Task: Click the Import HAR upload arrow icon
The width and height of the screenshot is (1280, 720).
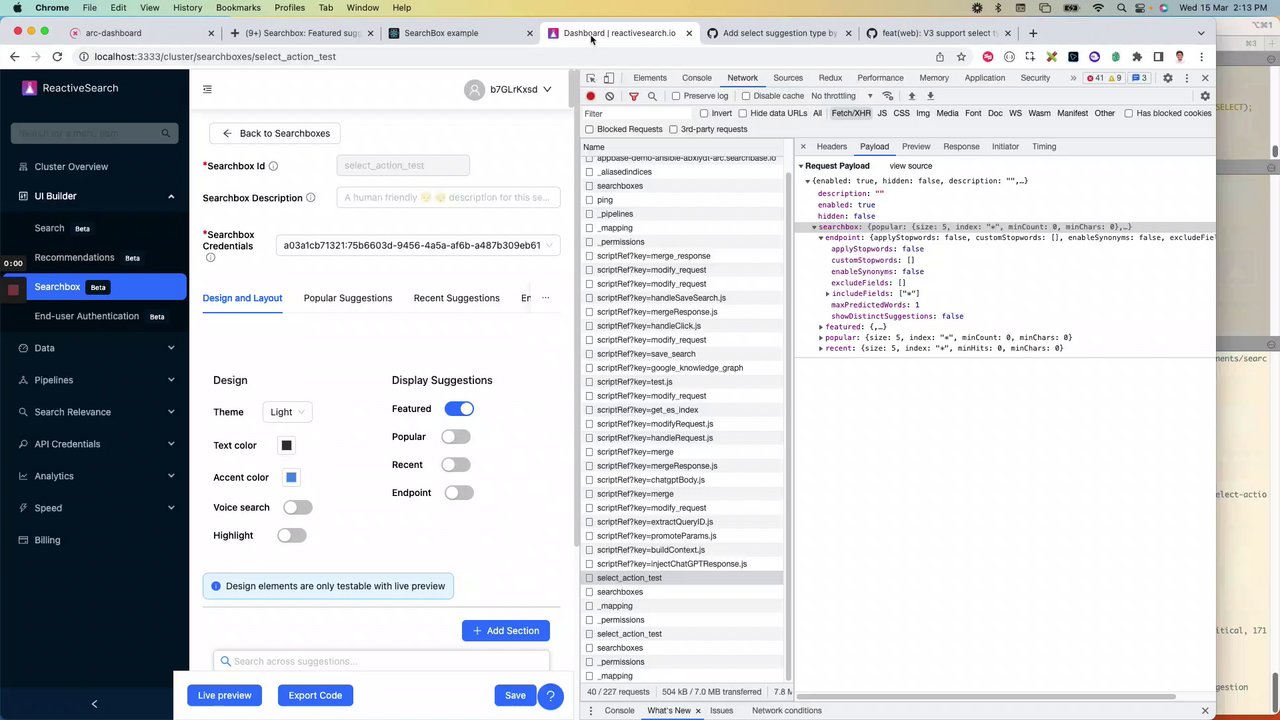Action: 911,96
